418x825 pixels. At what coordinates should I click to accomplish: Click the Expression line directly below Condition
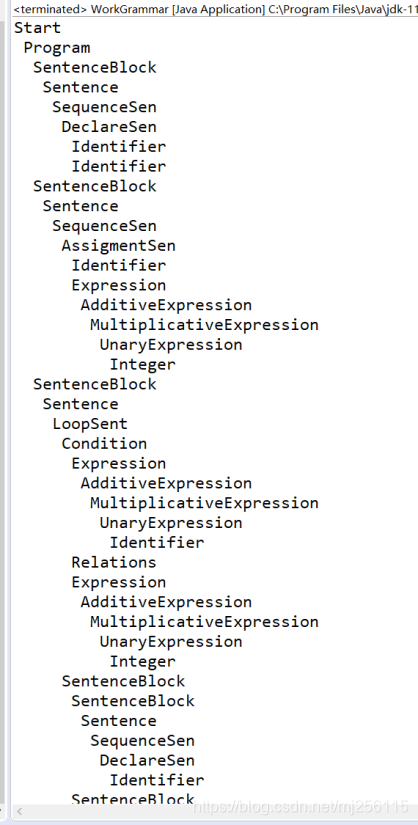click(118, 464)
